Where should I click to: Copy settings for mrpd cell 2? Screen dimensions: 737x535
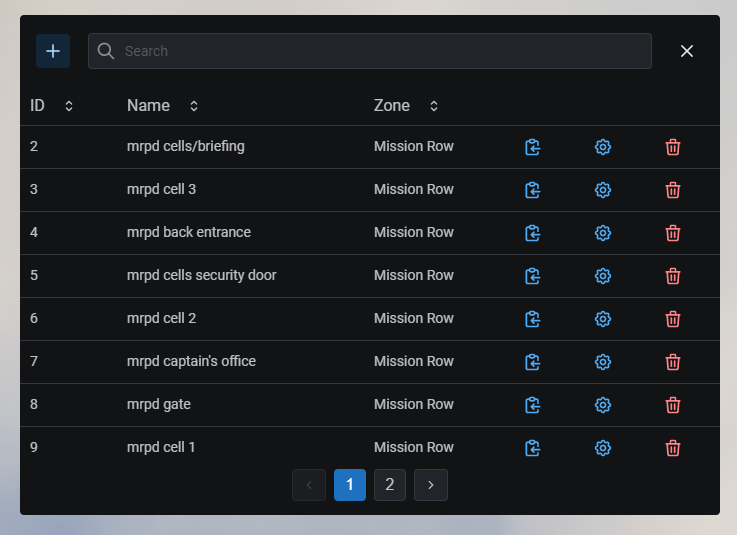pos(533,319)
